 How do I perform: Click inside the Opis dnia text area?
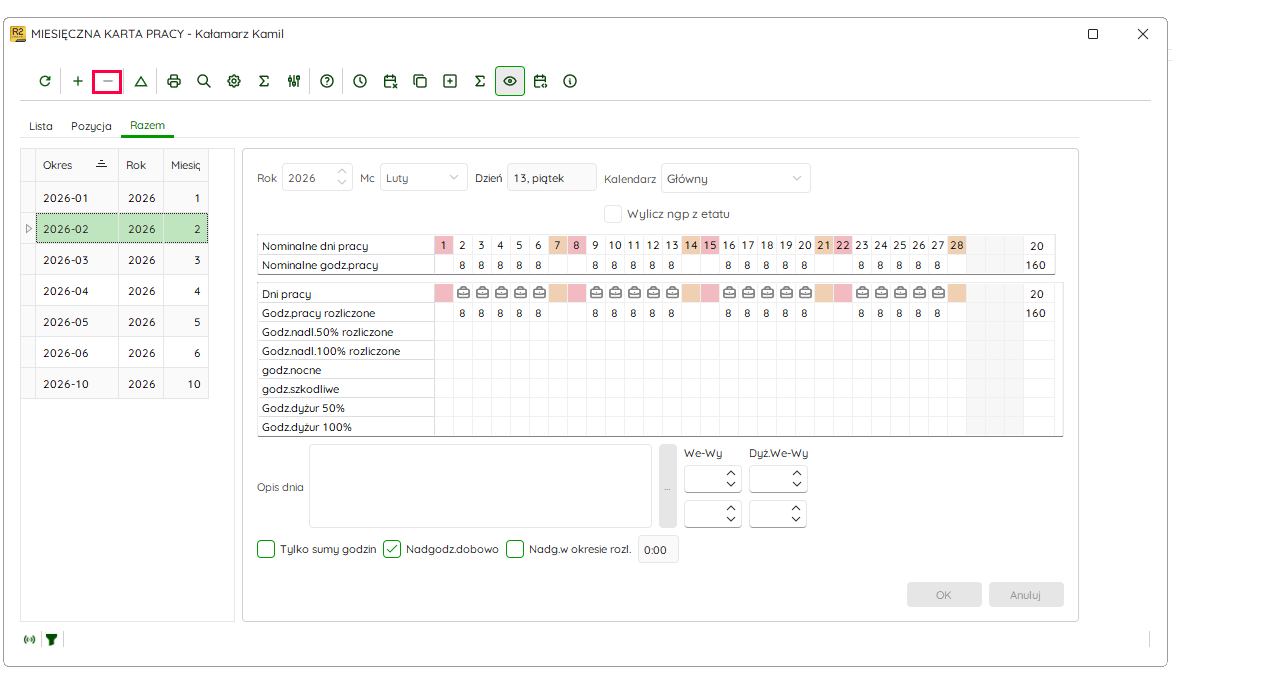click(x=480, y=486)
